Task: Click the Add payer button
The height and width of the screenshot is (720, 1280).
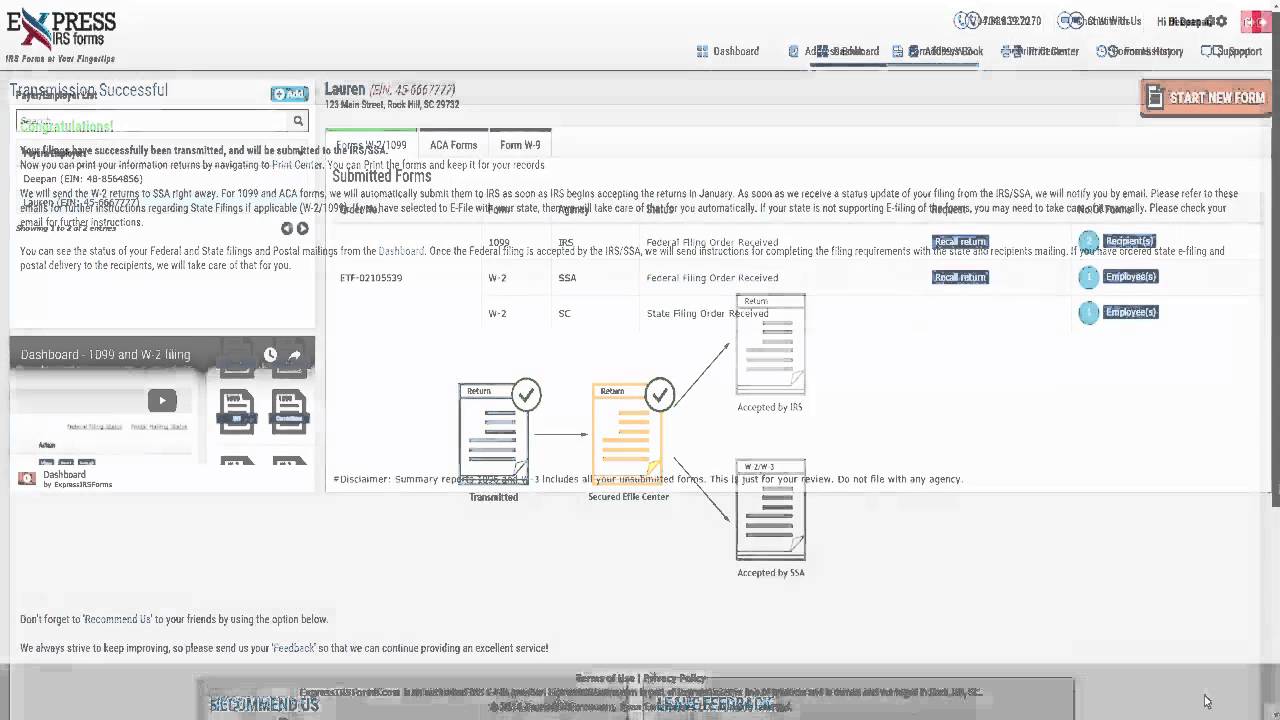Action: click(289, 94)
